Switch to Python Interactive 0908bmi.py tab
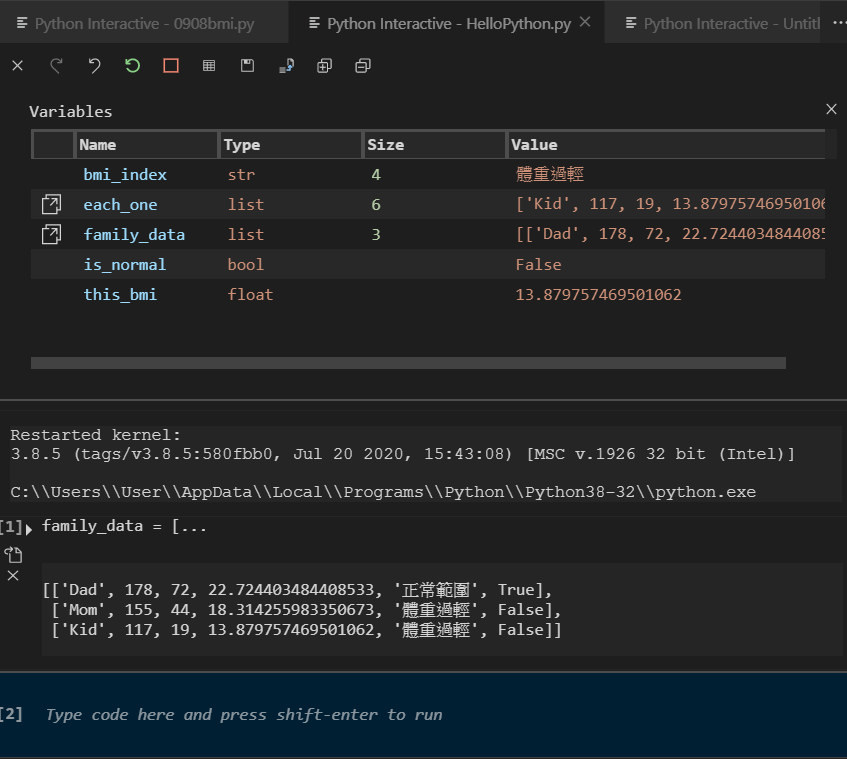 143,23
